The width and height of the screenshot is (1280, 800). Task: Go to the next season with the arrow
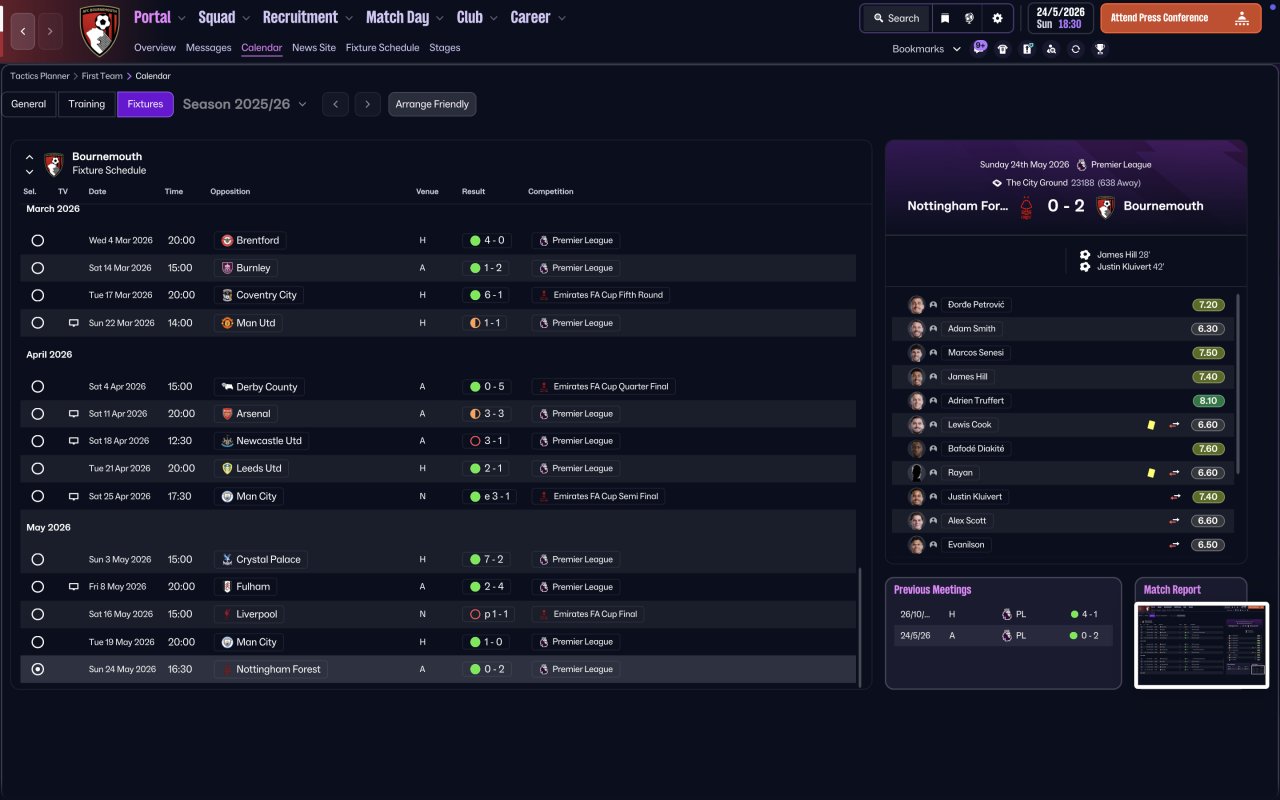(x=368, y=104)
